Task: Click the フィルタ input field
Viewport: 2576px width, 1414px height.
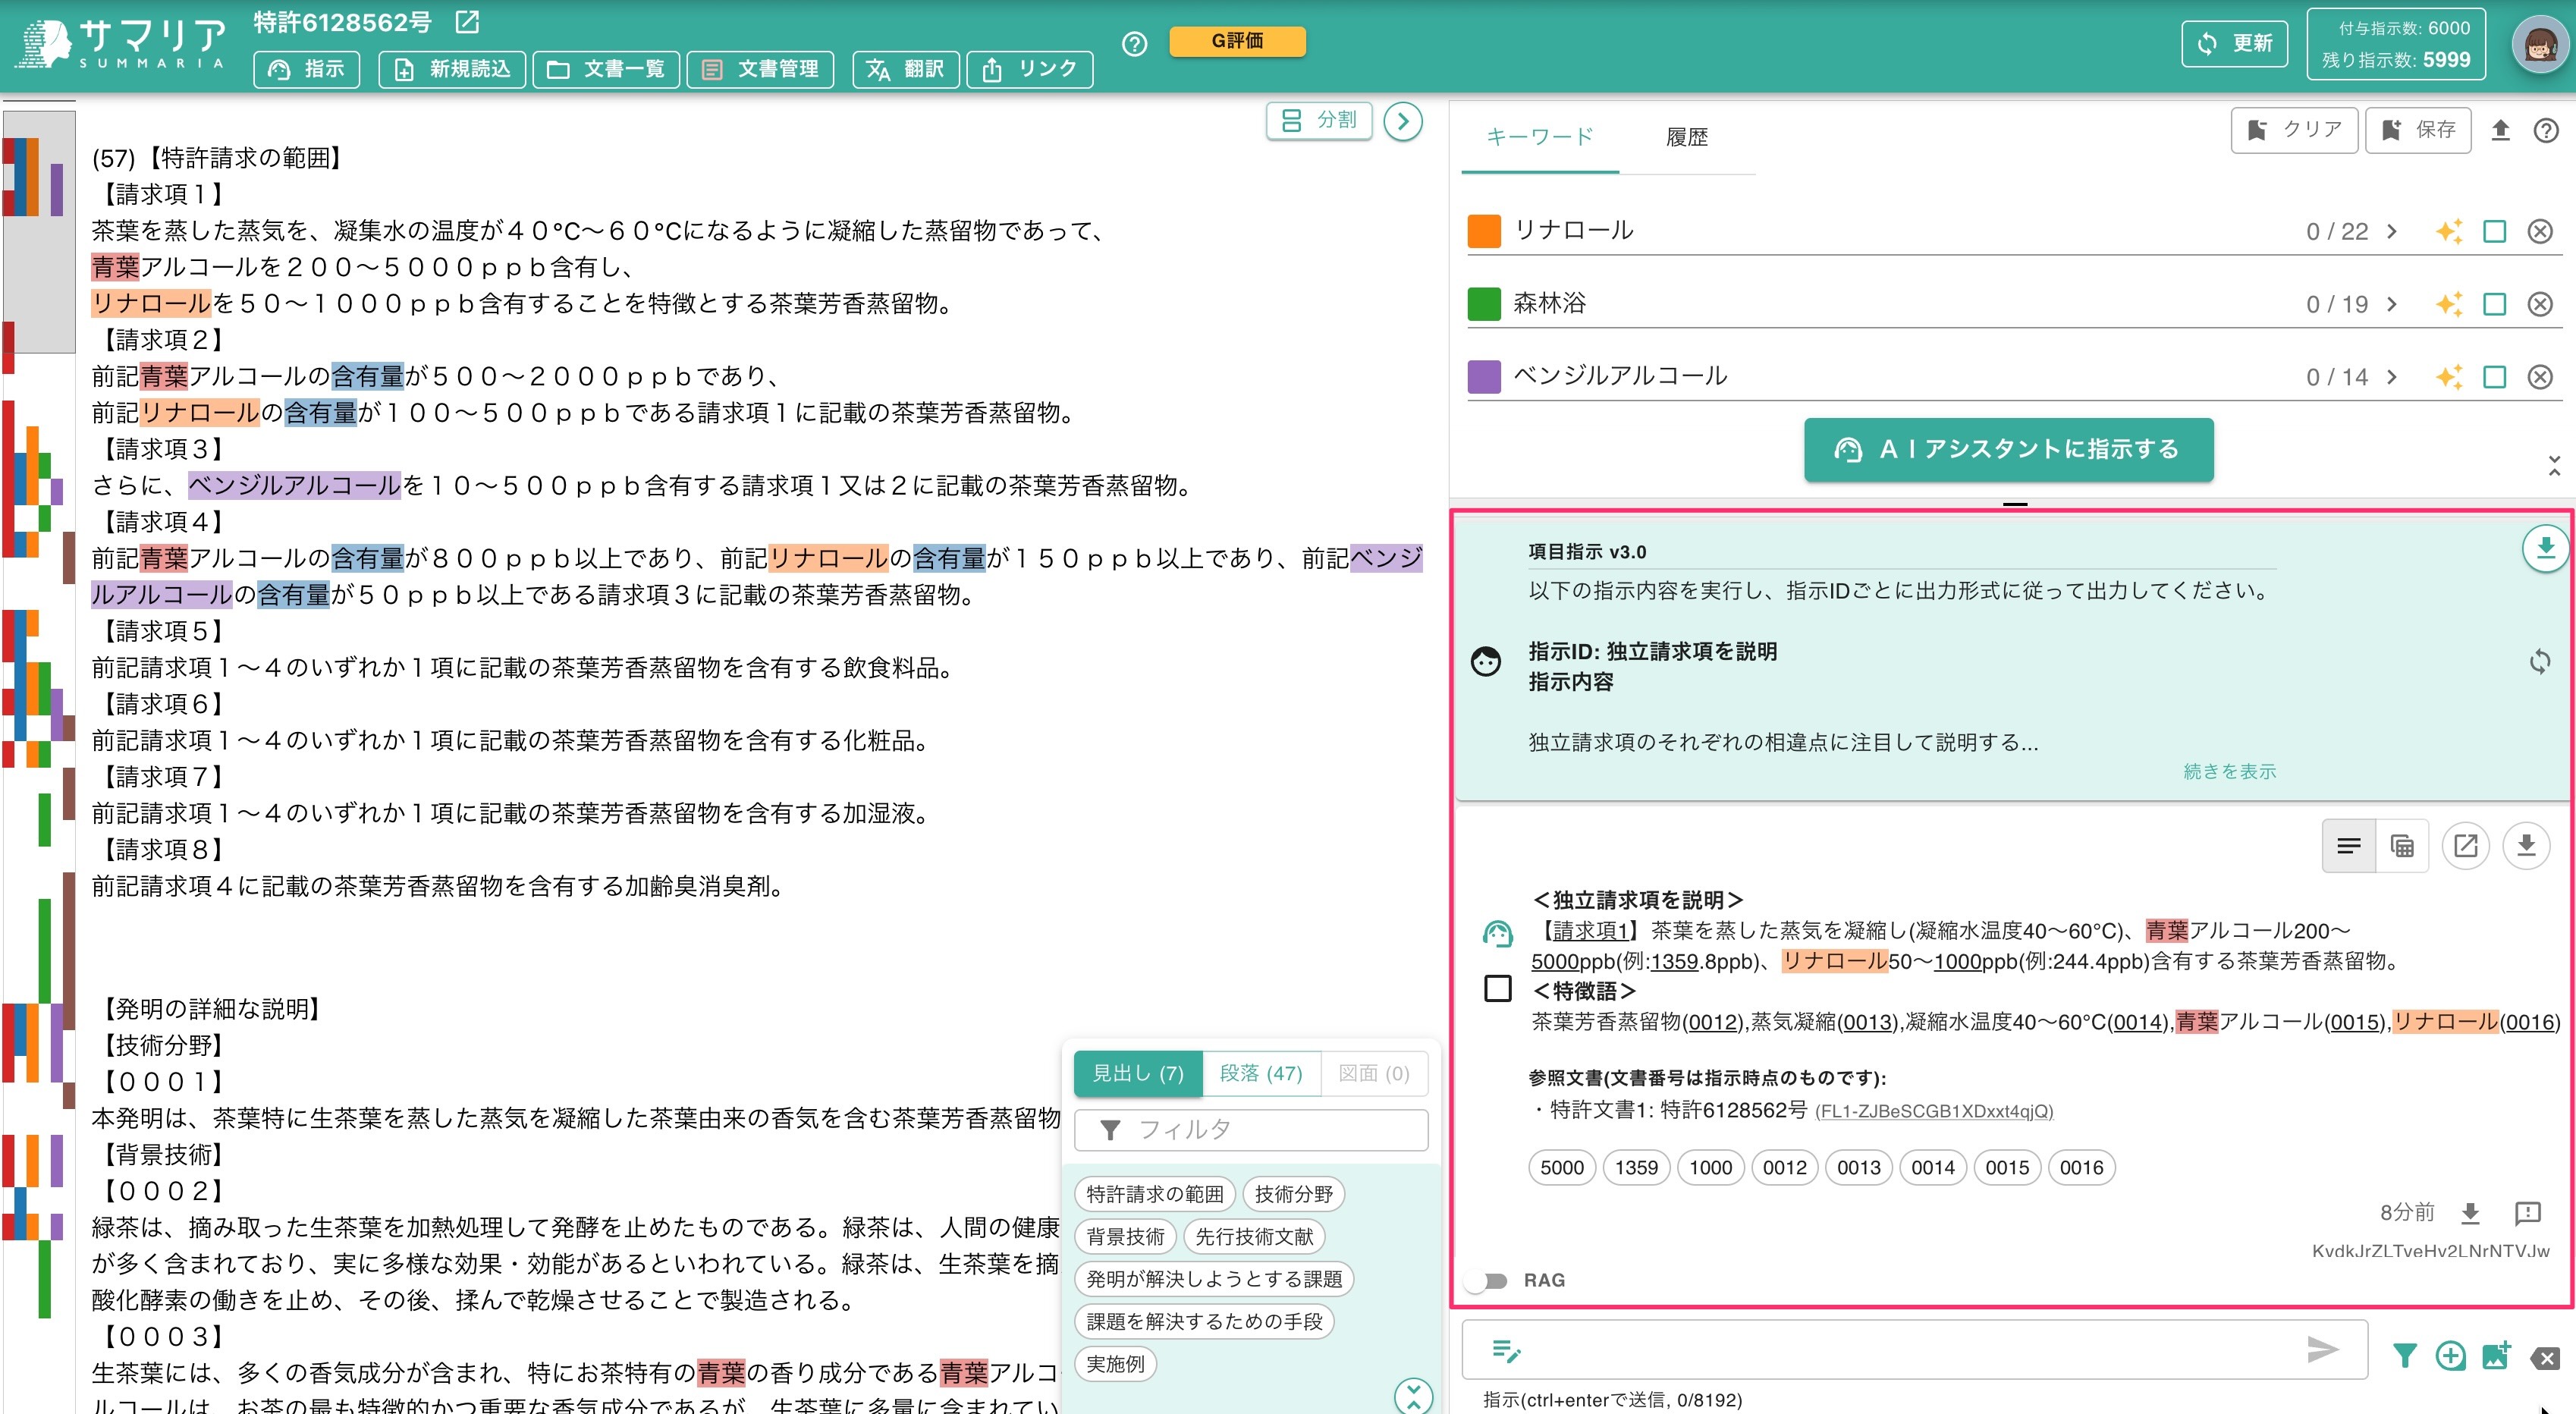Action: click(x=1251, y=1130)
